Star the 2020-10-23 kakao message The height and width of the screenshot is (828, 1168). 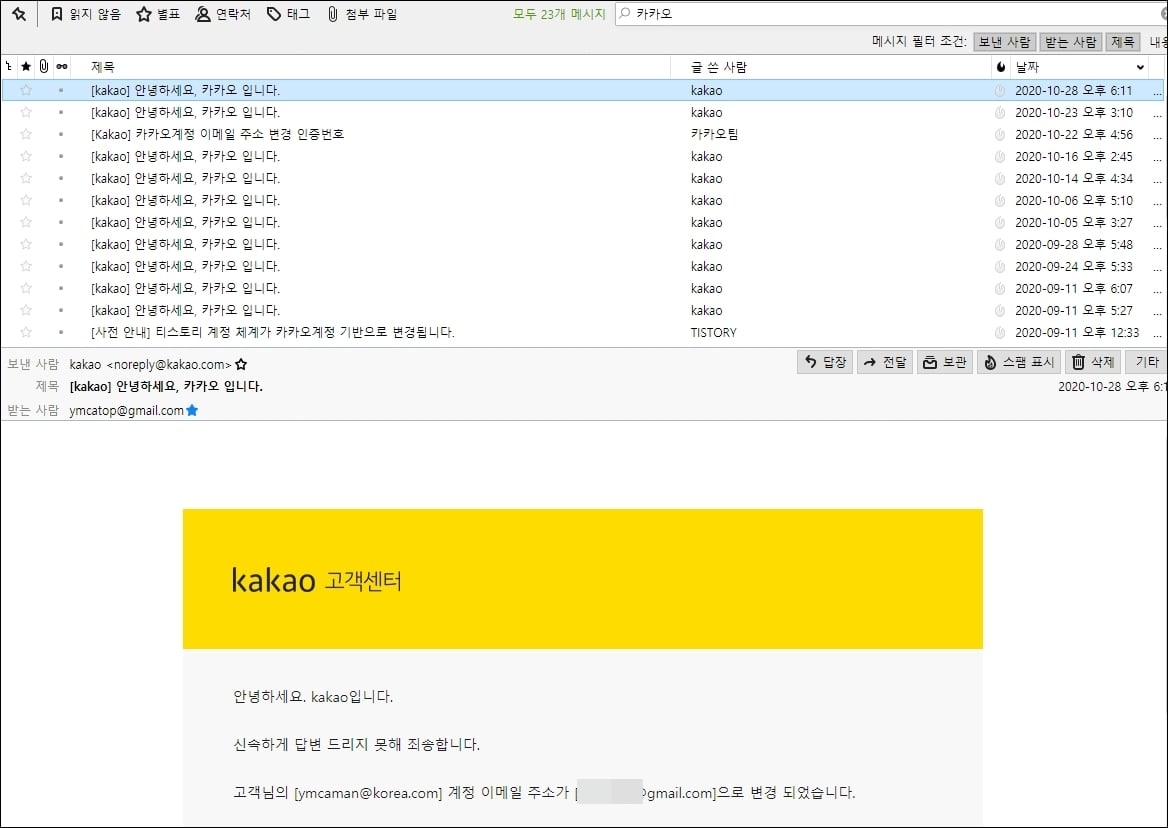(26, 112)
